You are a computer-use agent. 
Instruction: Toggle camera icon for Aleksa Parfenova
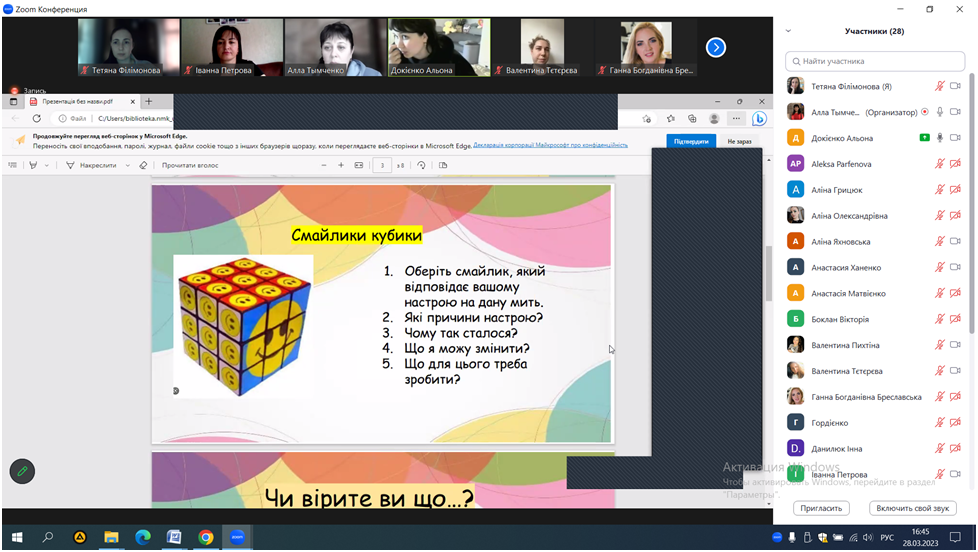click(955, 164)
